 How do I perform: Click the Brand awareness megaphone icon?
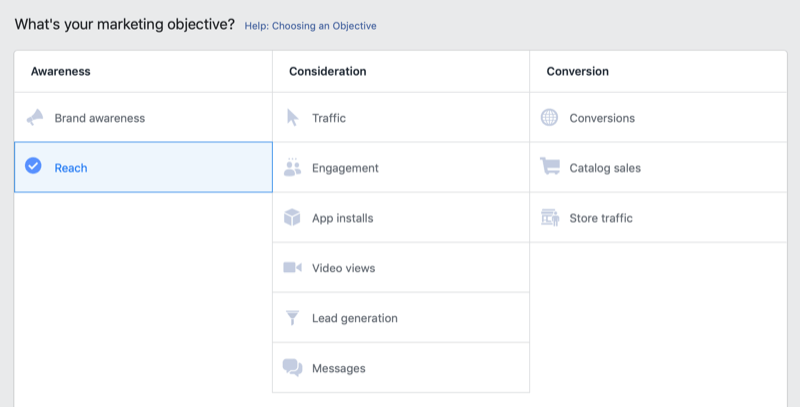tap(35, 118)
